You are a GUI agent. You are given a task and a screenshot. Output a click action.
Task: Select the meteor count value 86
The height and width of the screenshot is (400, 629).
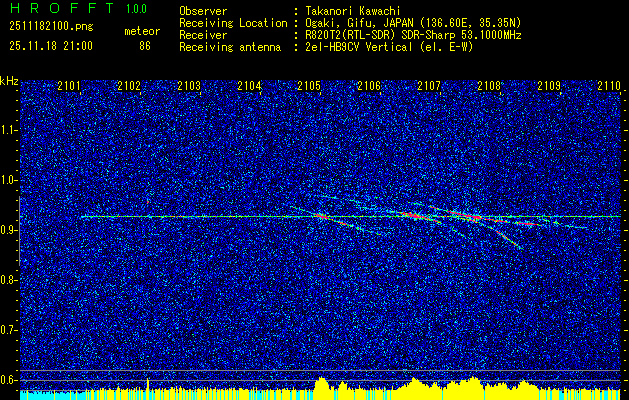[x=145, y=46]
